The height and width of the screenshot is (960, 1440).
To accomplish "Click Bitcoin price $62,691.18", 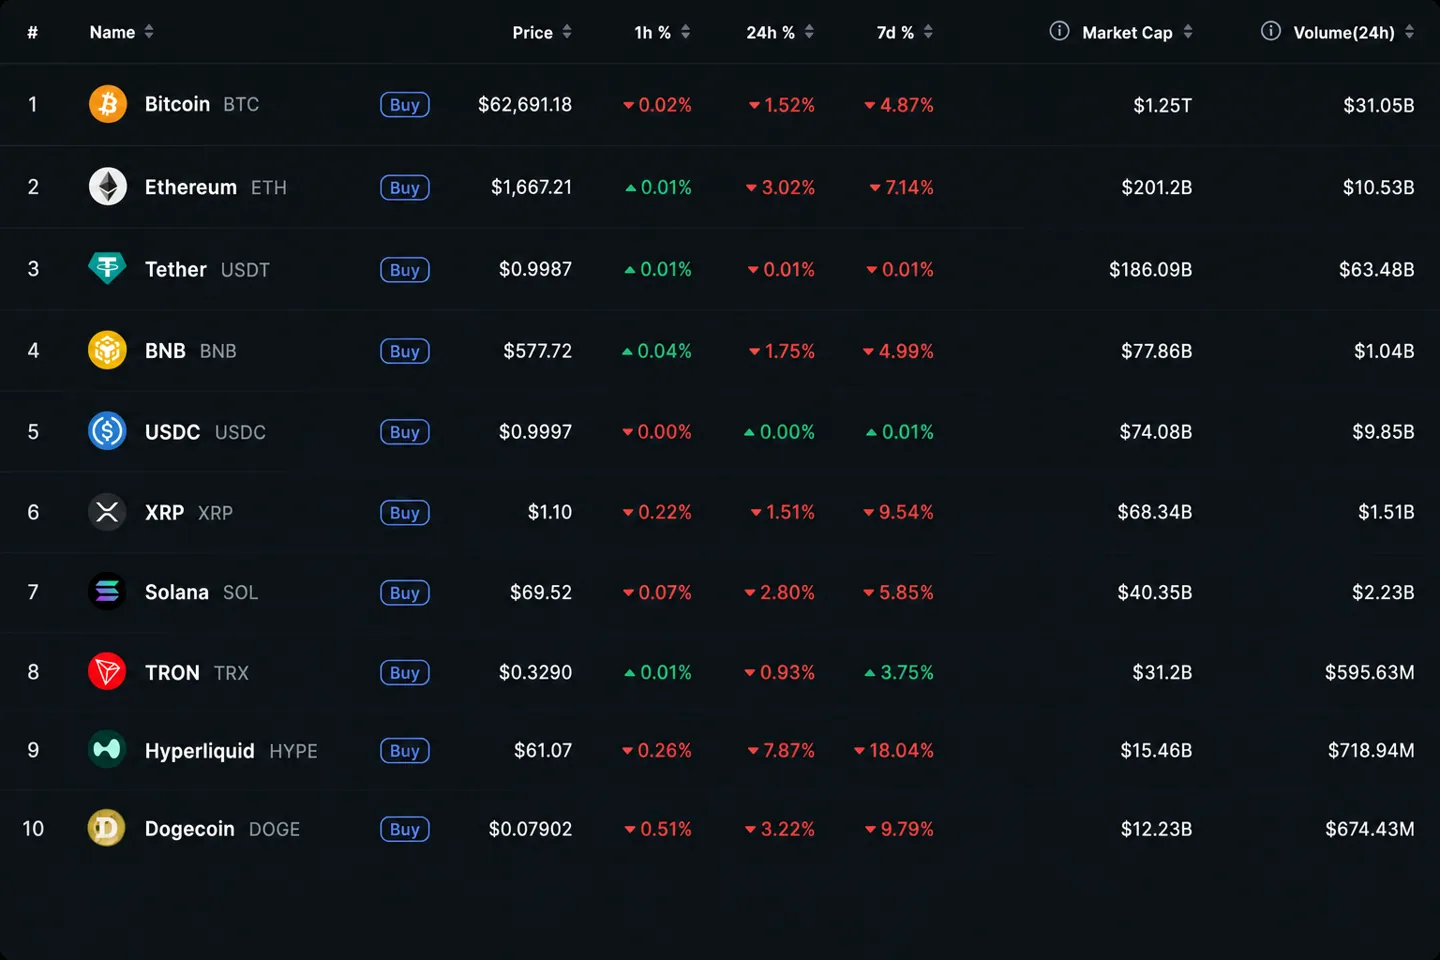I will tap(525, 104).
